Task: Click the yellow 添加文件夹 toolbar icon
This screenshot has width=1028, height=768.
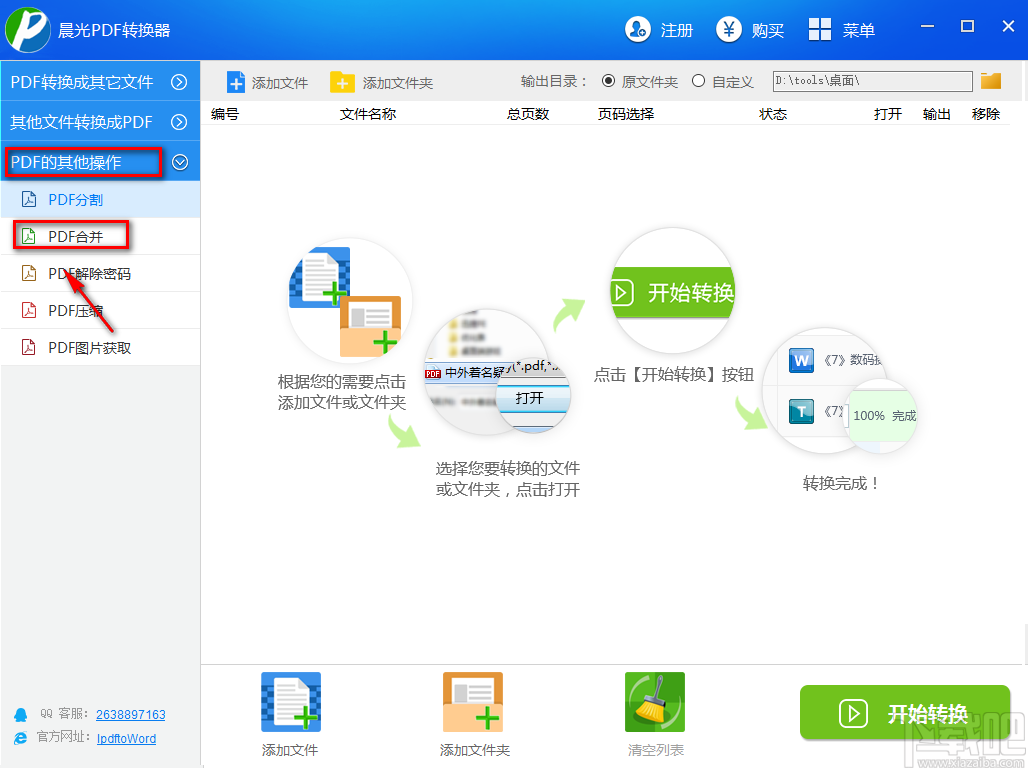Action: tap(342, 82)
